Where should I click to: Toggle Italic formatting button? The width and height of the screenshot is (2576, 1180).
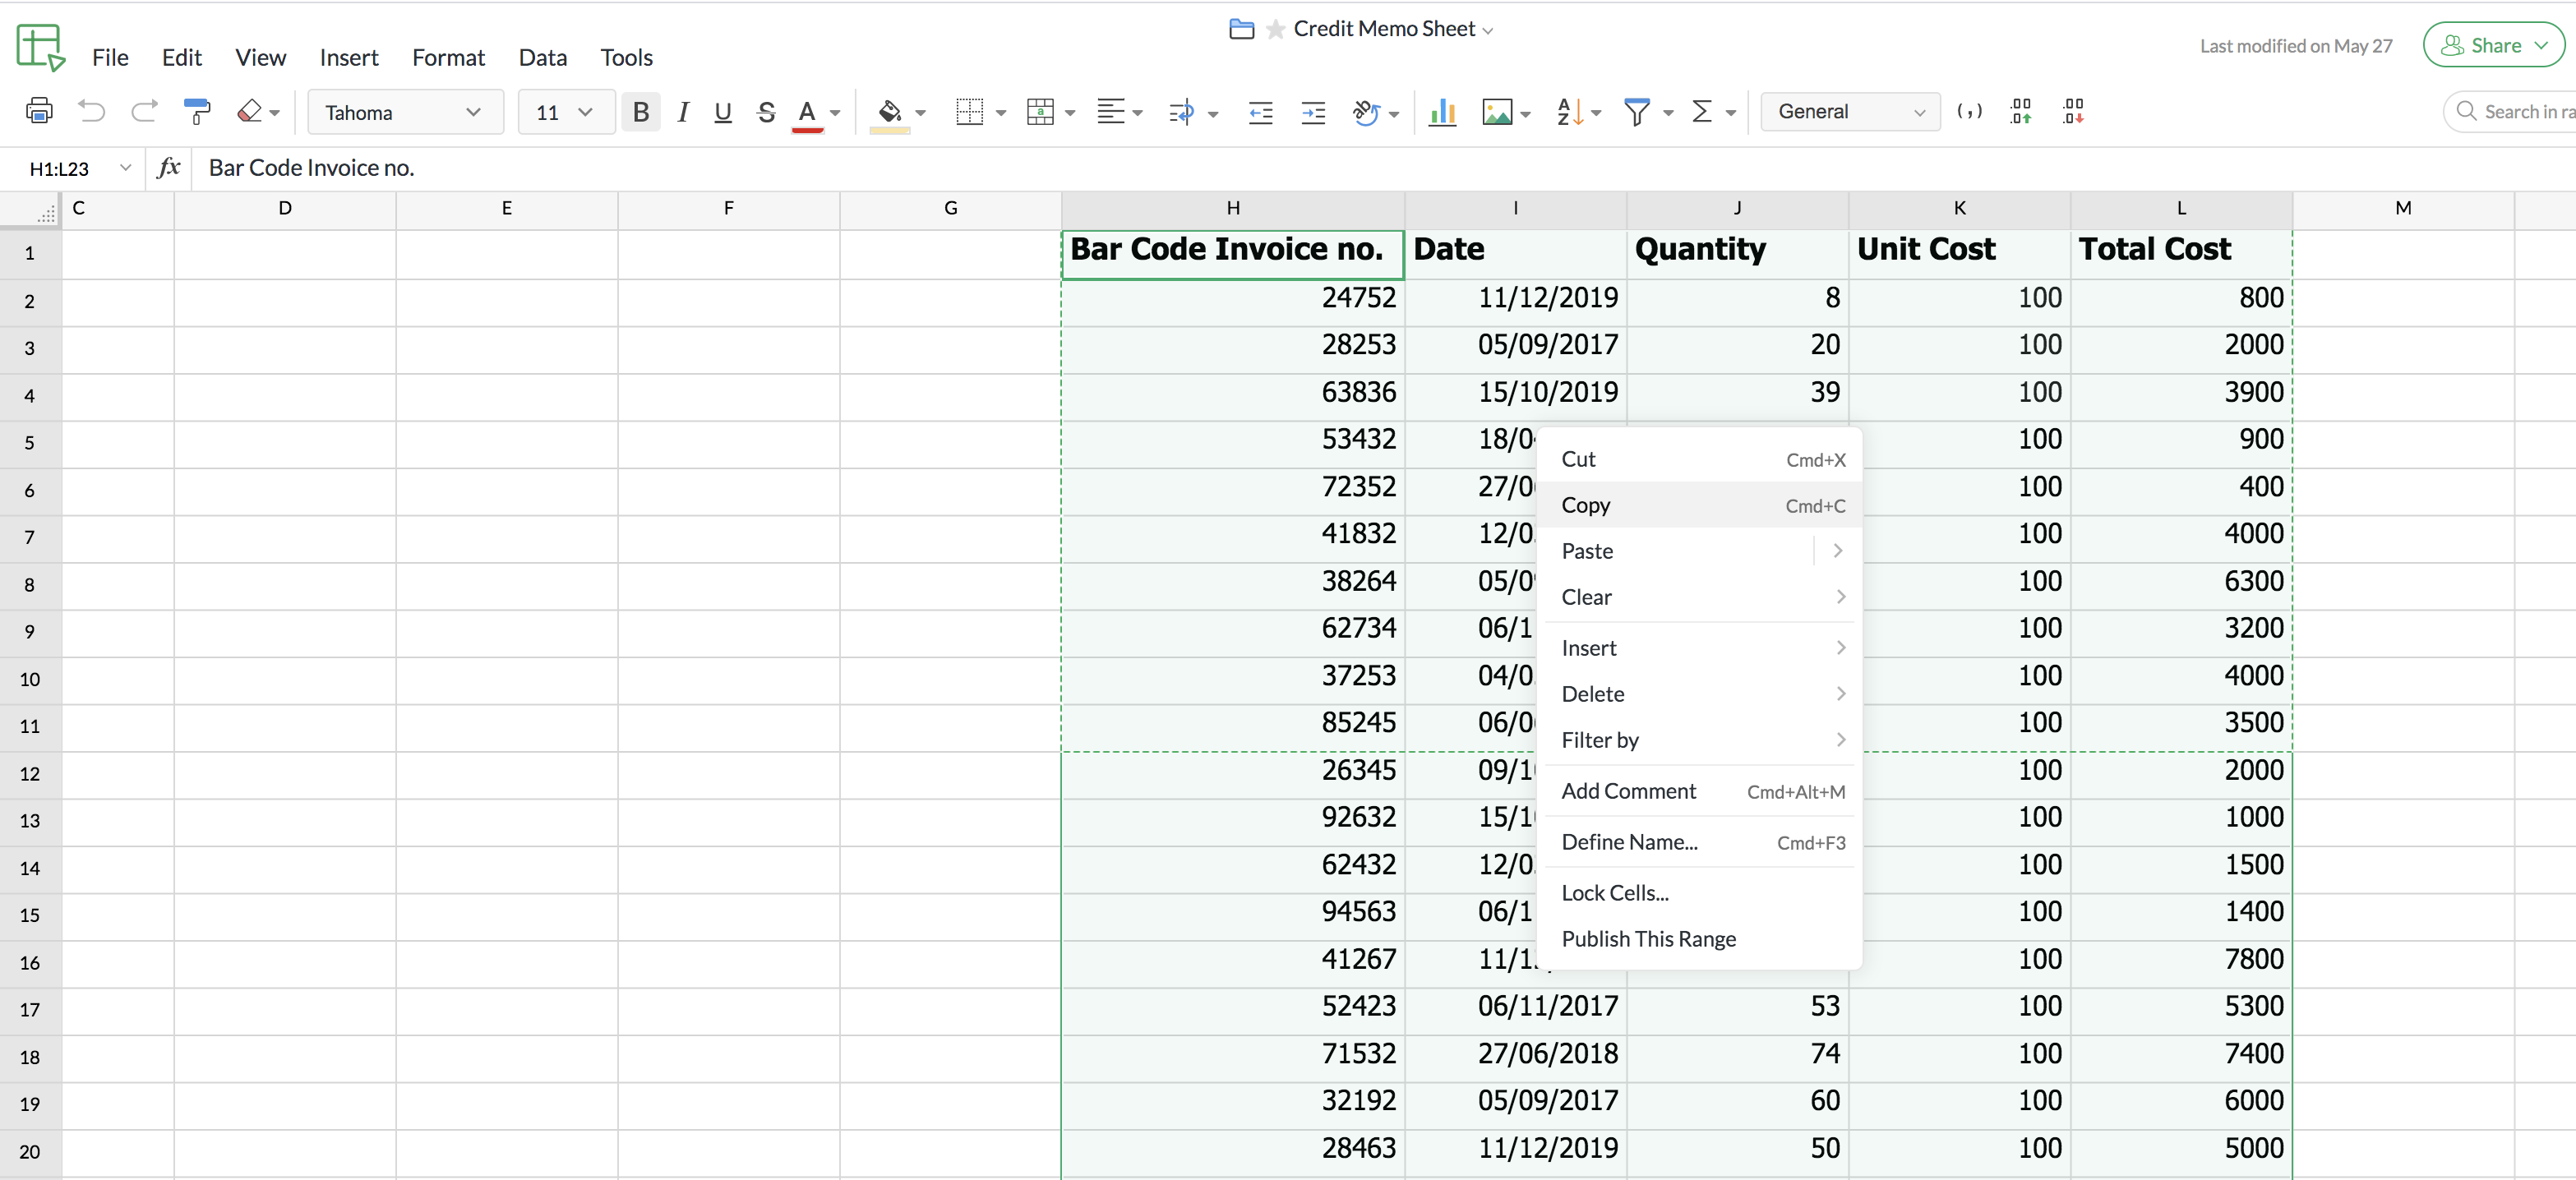click(683, 111)
